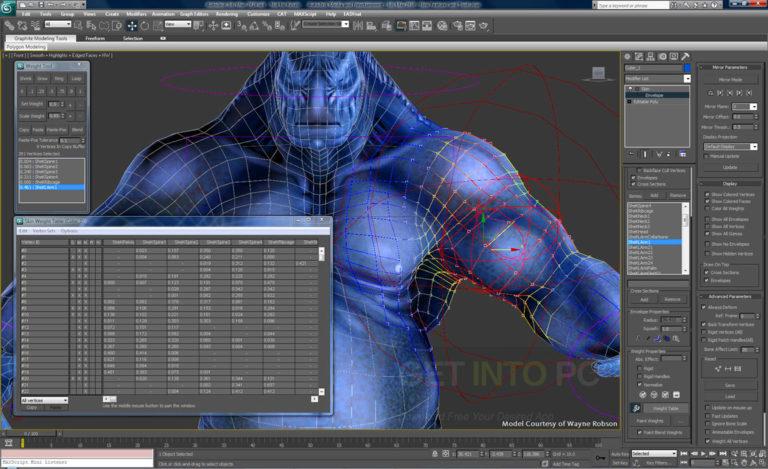Toggle Paint Blend Weights checkbox

point(639,432)
